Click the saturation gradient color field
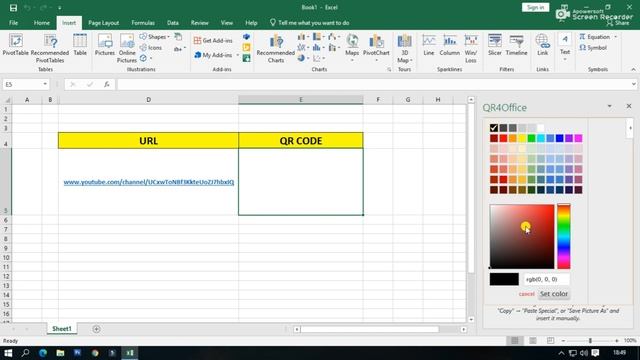 pyautogui.click(x=522, y=236)
